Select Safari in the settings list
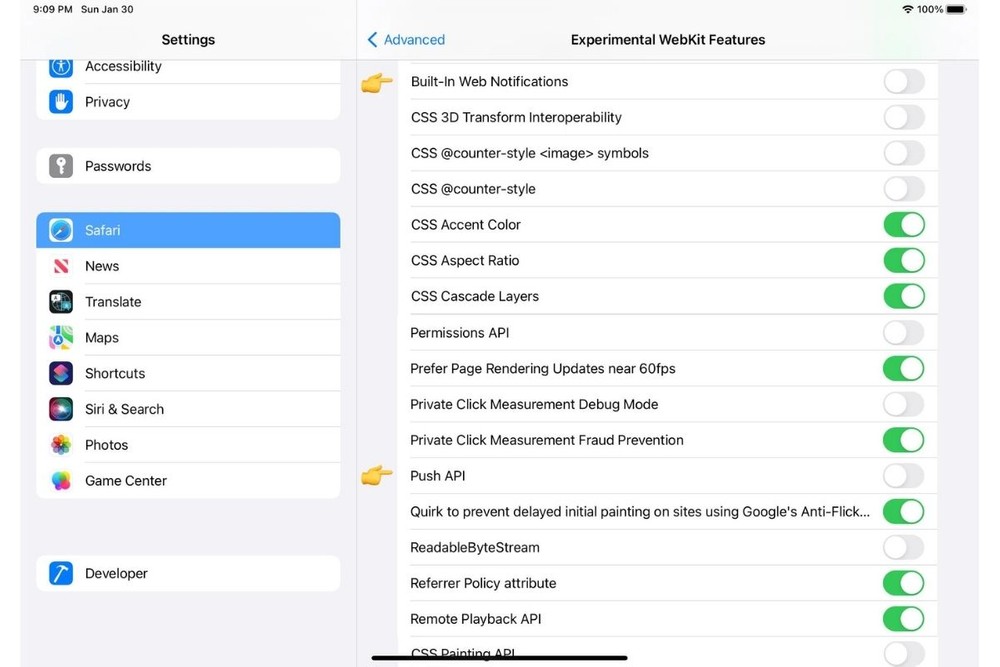Screen dimensions: 1000x667 188,230
